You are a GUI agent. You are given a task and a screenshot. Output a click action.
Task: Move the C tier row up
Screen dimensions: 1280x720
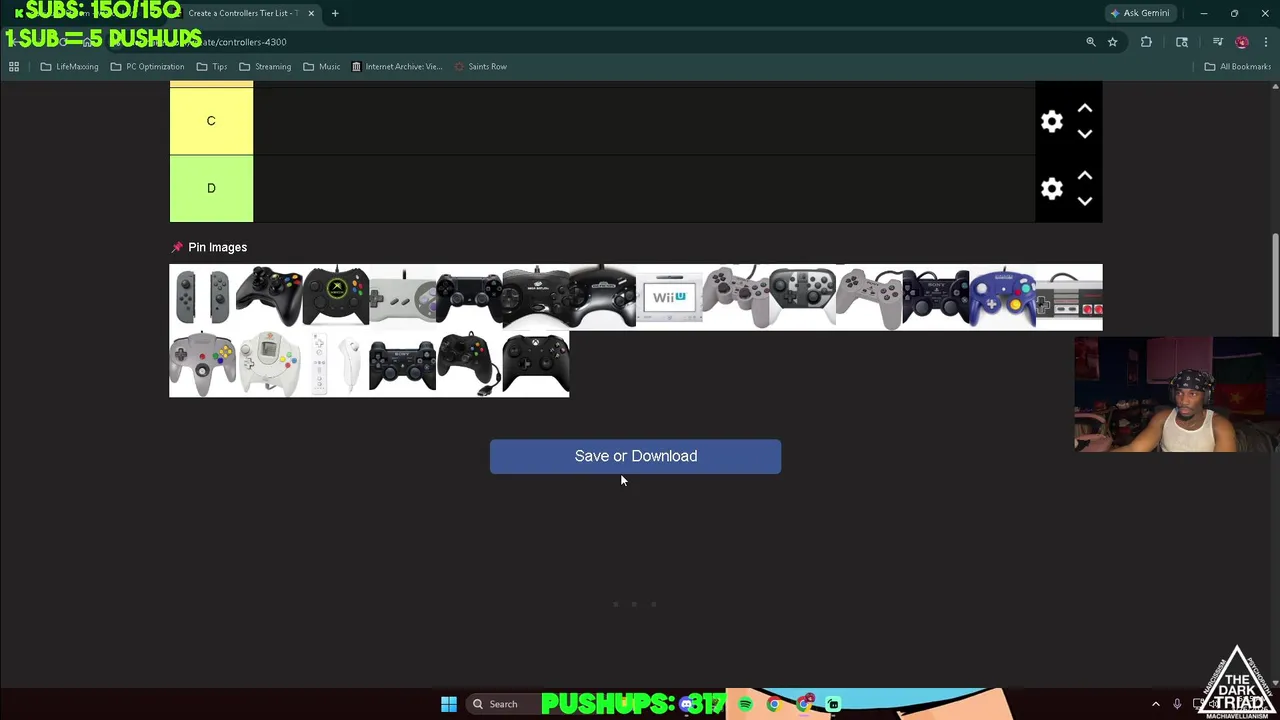[x=1085, y=108]
